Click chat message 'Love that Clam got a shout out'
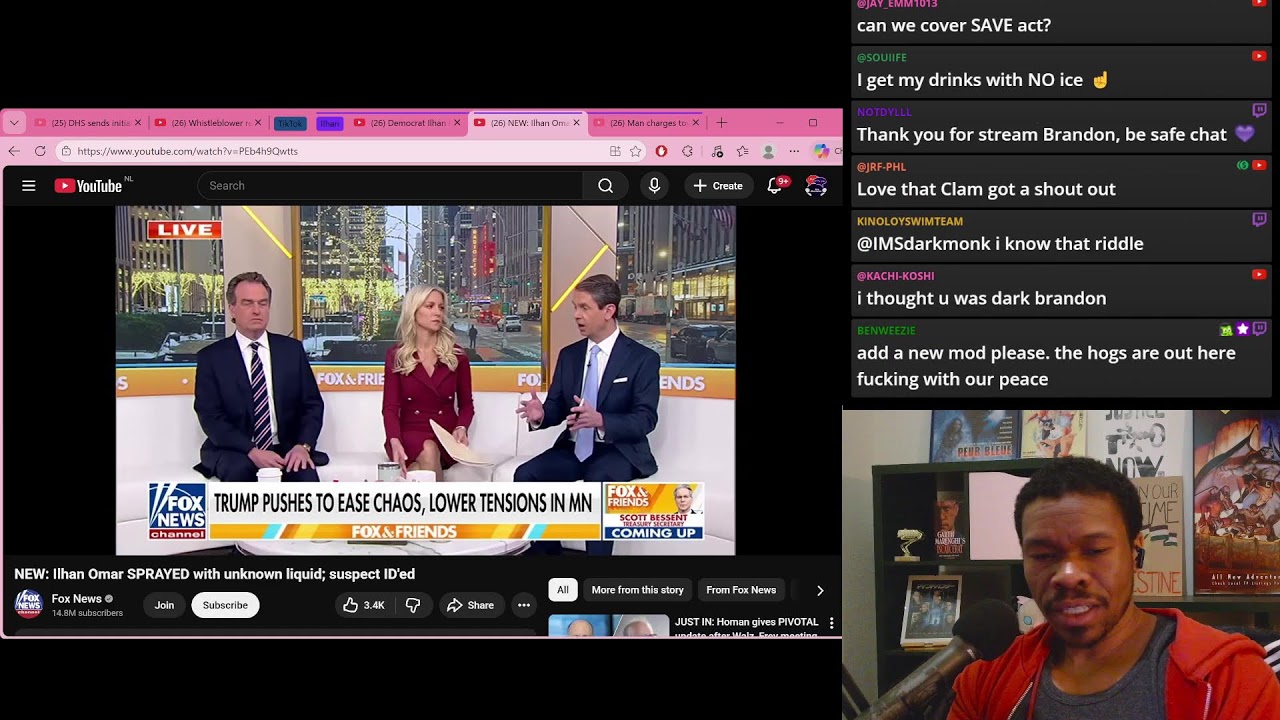 coord(986,189)
